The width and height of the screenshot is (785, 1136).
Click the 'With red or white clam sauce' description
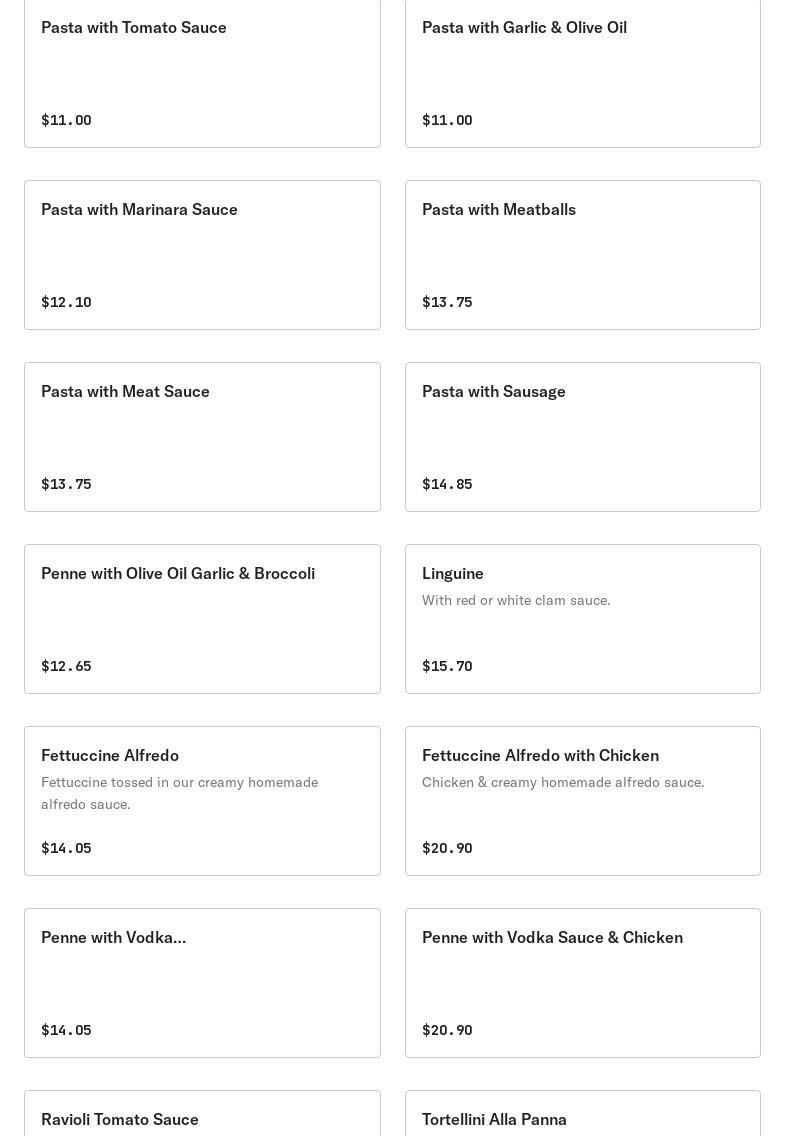(x=516, y=600)
